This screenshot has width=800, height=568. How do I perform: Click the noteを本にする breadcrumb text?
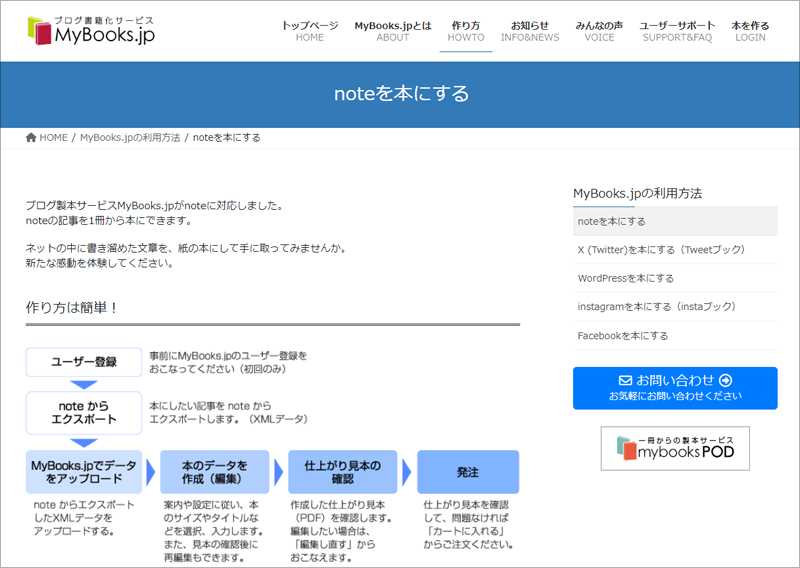pos(227,137)
